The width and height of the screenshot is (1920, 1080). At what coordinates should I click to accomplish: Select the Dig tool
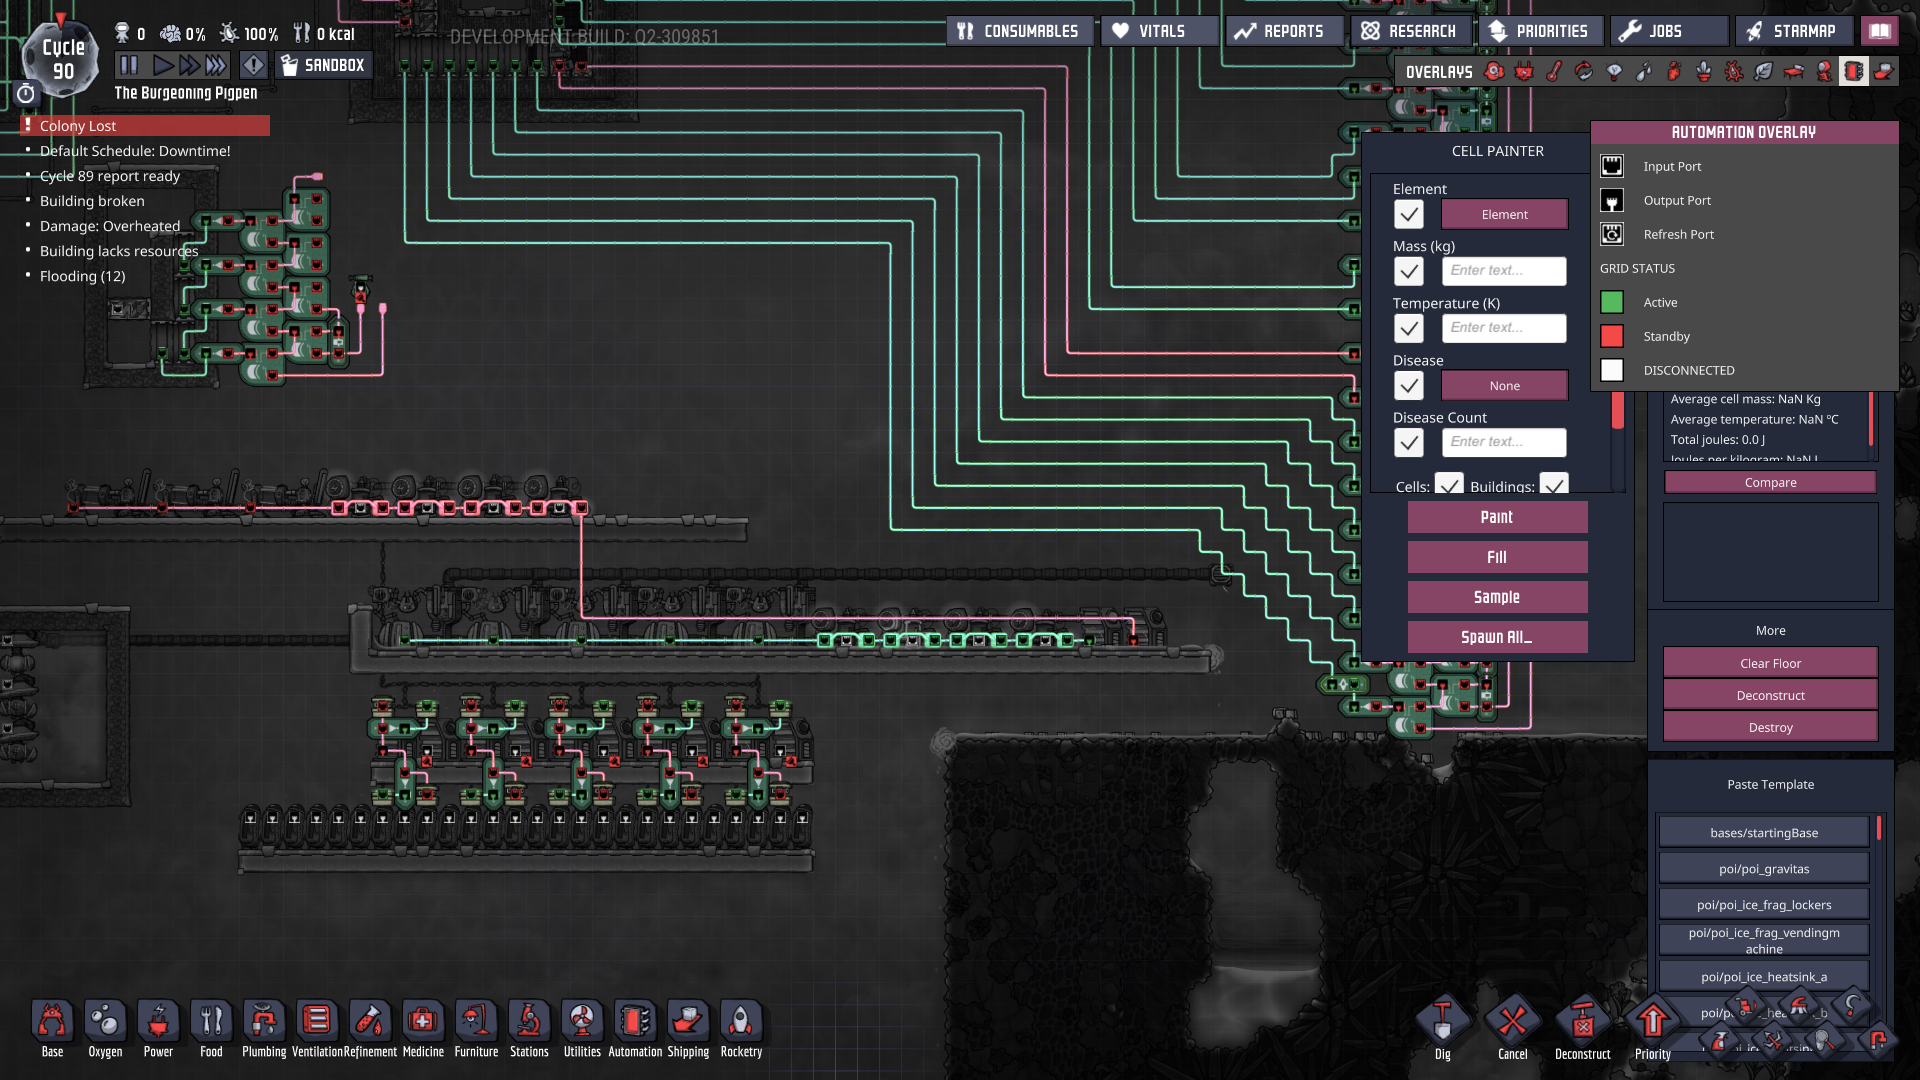pyautogui.click(x=1442, y=1022)
